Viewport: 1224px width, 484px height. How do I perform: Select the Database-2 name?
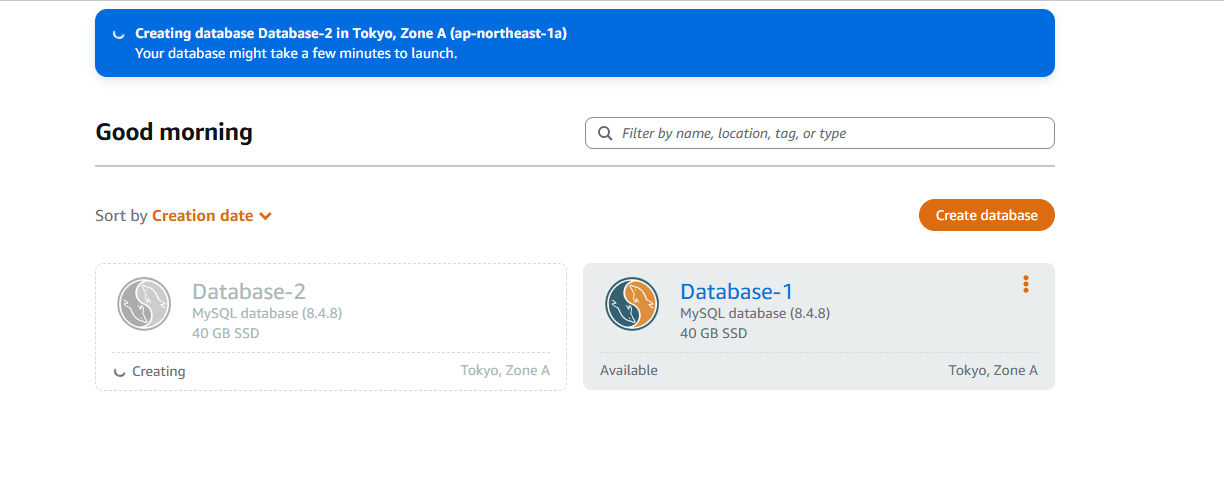(249, 291)
